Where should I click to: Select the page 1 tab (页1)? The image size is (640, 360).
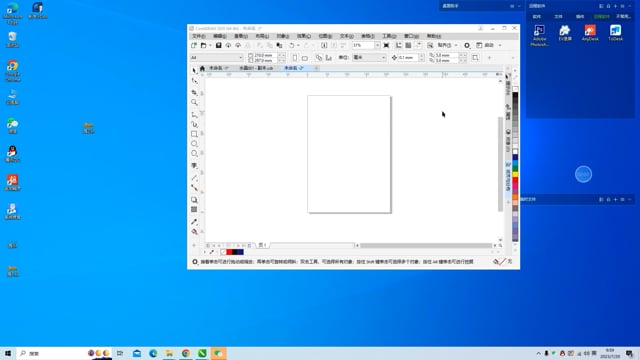(x=262, y=245)
